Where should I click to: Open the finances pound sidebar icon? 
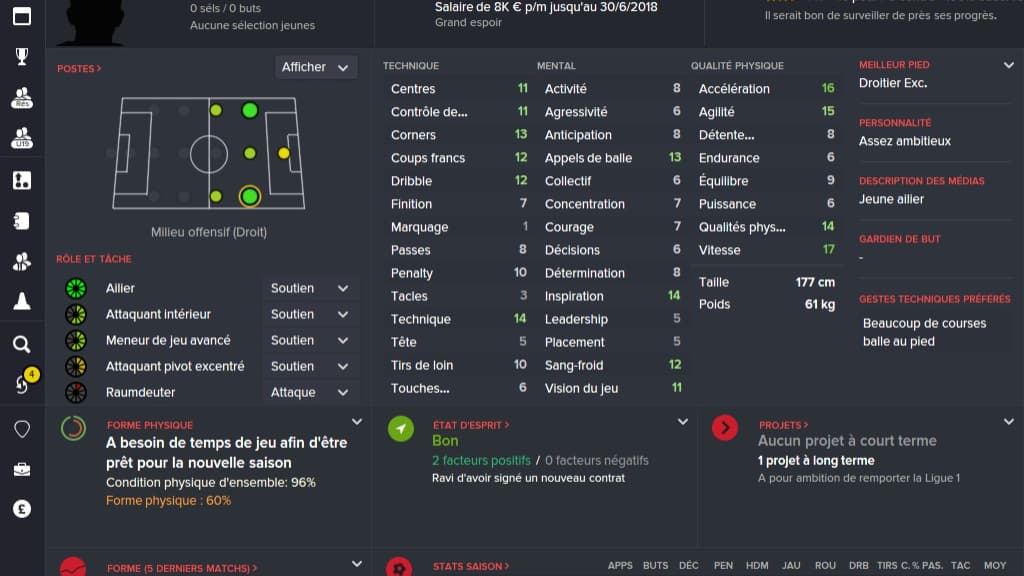(22, 509)
